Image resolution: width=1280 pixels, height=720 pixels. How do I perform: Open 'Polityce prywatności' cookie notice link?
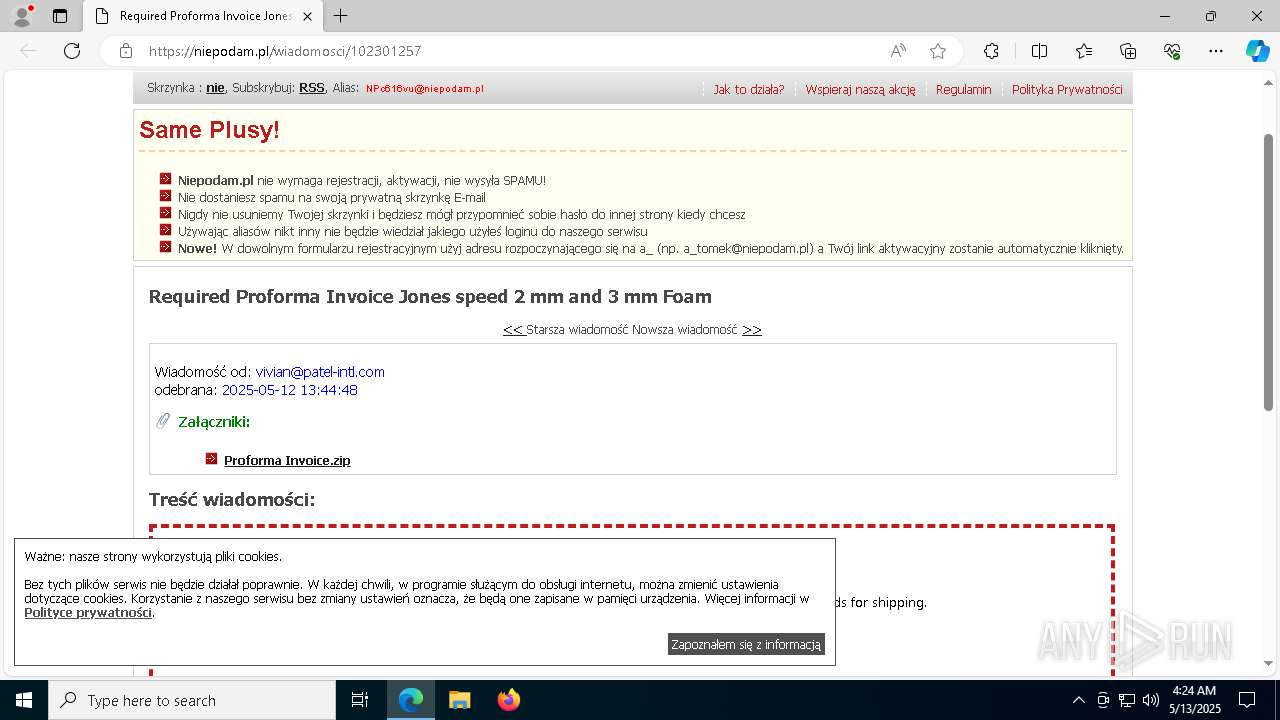[x=88, y=613]
